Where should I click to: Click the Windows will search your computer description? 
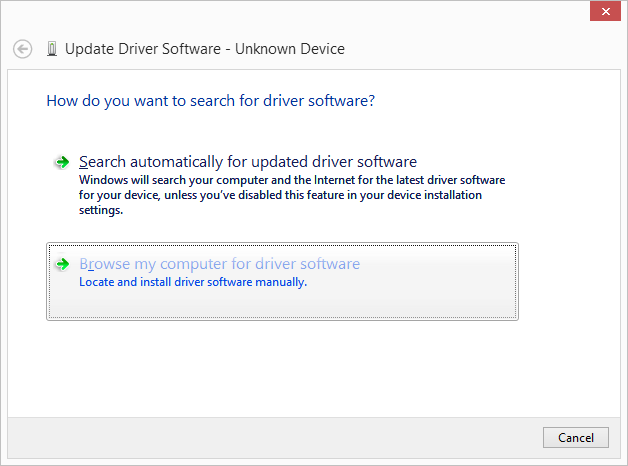click(x=292, y=195)
